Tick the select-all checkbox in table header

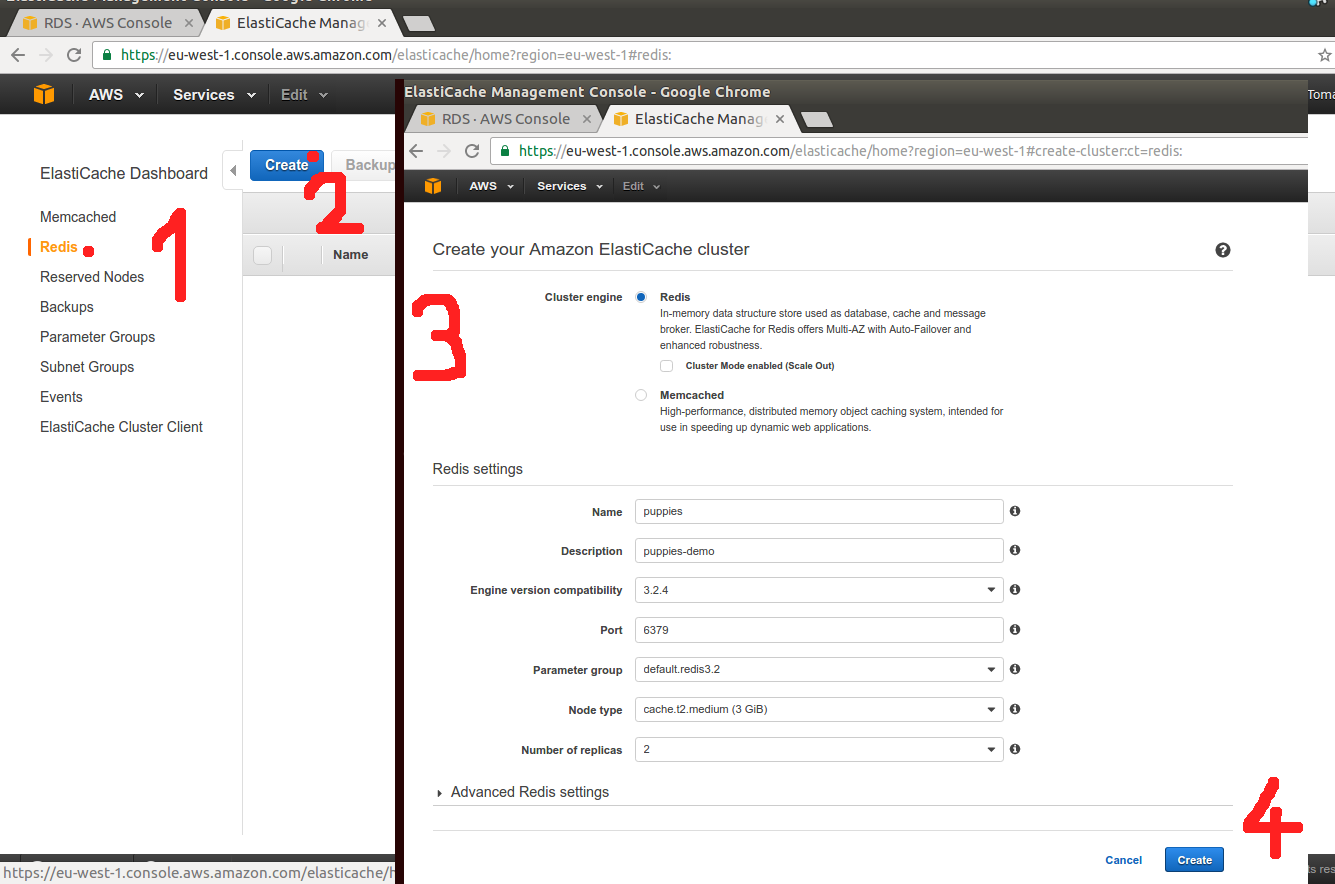[x=262, y=255]
